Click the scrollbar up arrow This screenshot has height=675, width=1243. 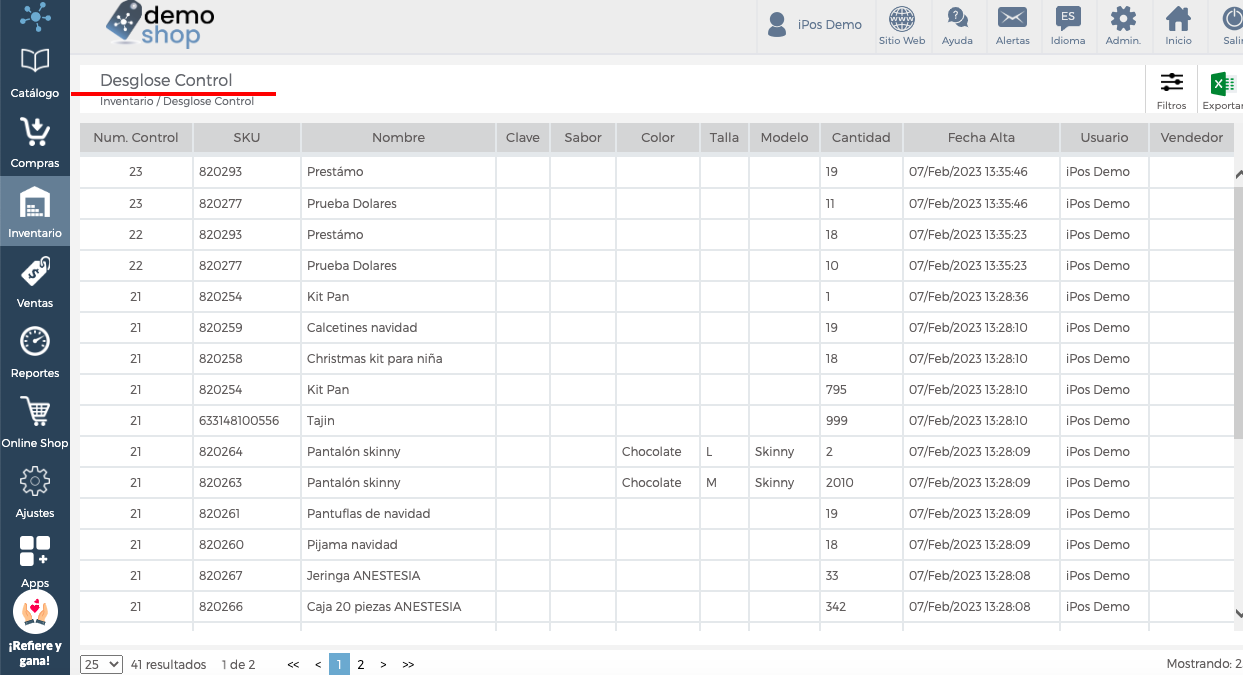[x=1238, y=174]
